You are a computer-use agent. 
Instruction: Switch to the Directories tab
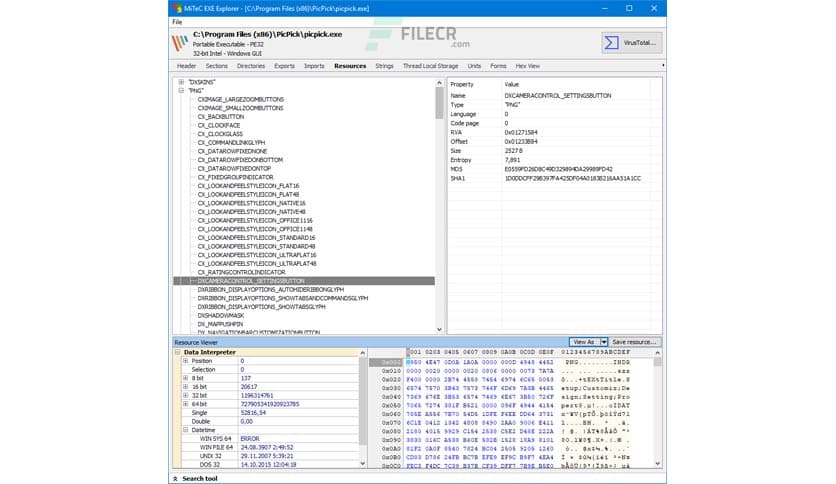pyautogui.click(x=251, y=66)
